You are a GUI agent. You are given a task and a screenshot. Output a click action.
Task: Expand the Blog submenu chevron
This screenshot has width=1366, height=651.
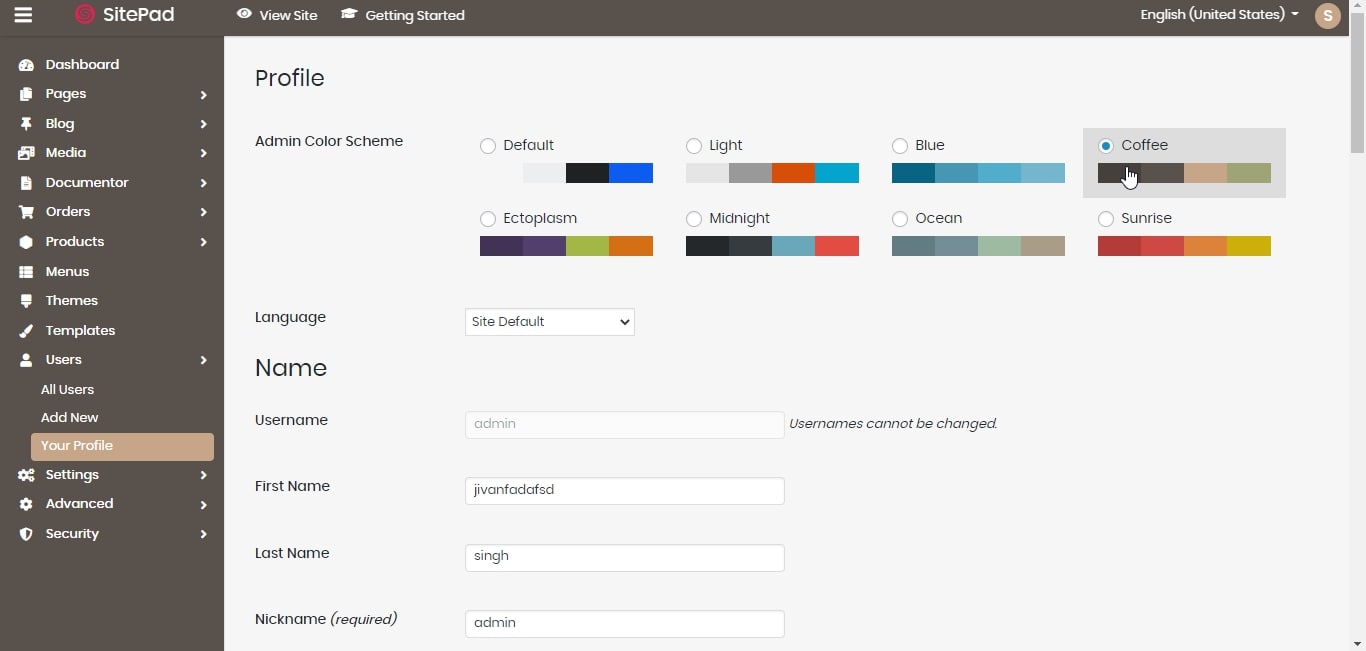tap(203, 124)
